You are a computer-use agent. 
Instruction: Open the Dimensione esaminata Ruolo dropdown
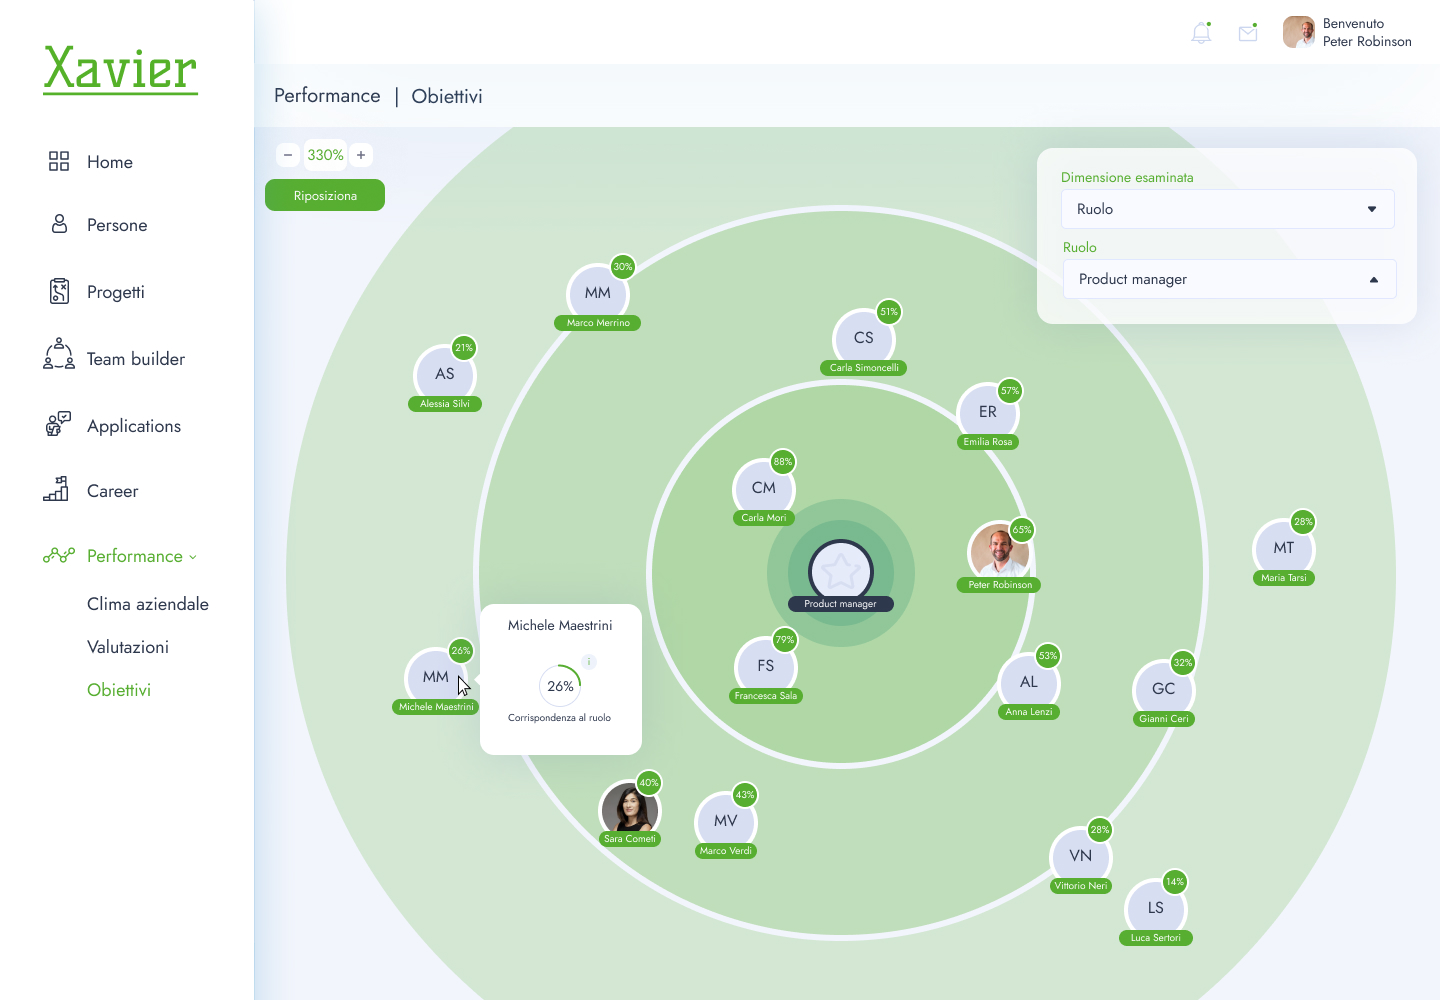point(1228,209)
